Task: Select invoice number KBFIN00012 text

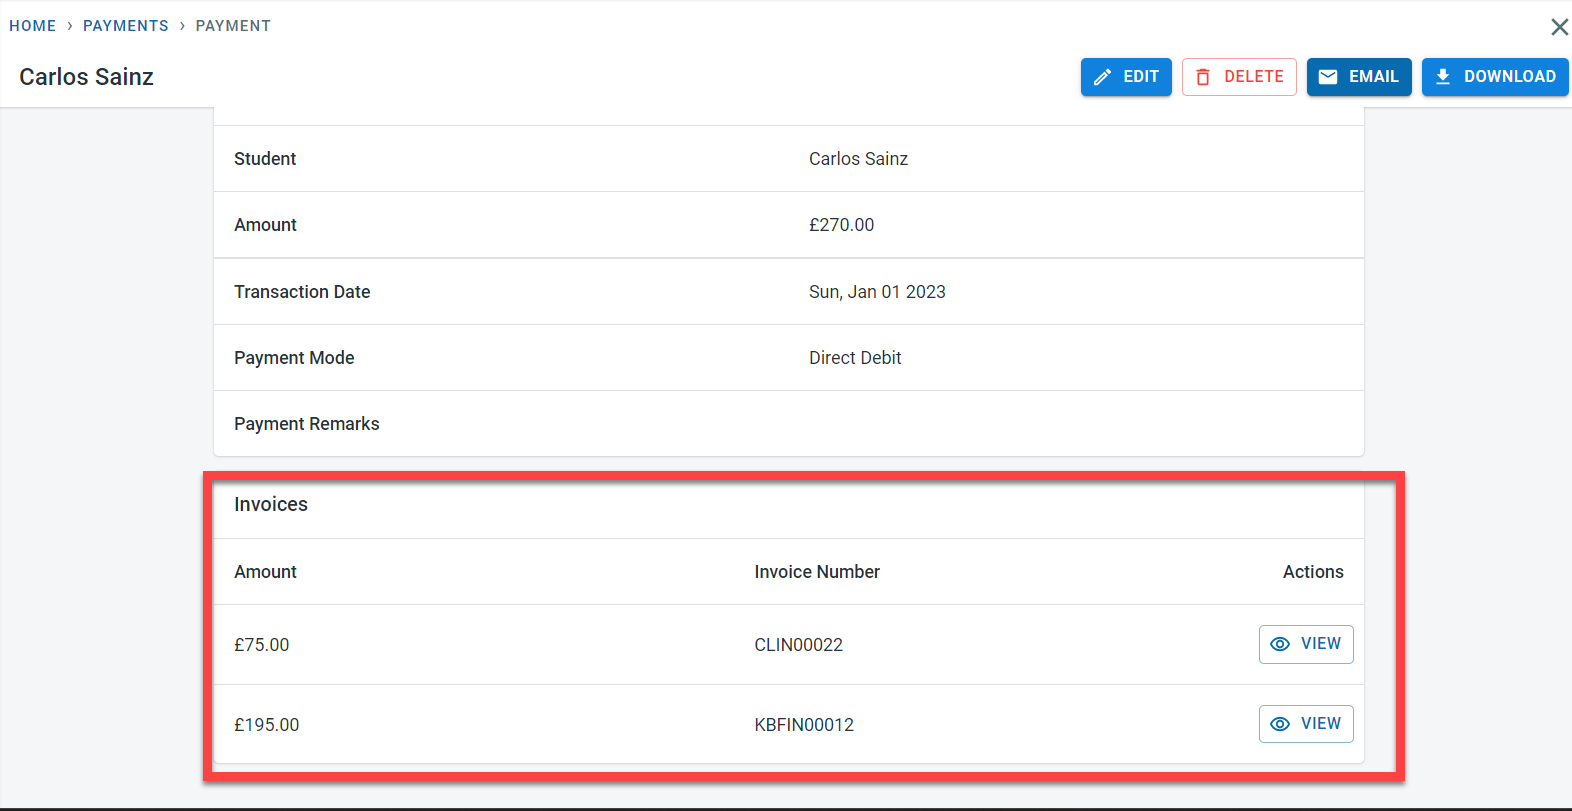Action: point(804,725)
